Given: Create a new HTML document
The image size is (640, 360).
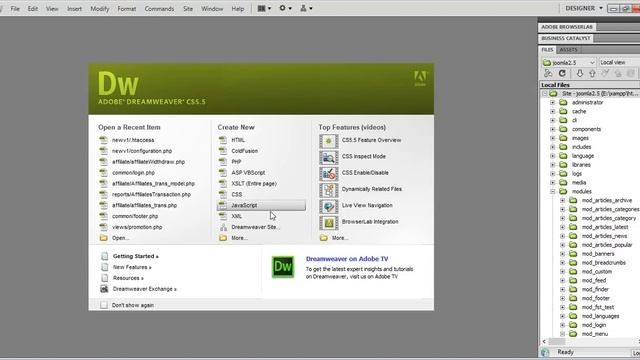Looking at the screenshot, I should pos(238,140).
